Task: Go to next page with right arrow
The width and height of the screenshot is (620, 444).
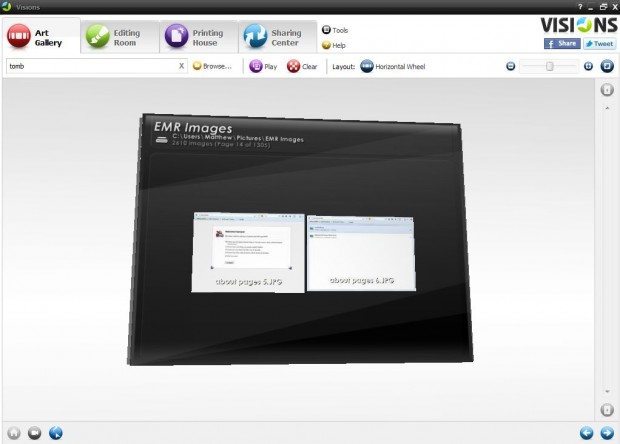Action: [x=607, y=433]
